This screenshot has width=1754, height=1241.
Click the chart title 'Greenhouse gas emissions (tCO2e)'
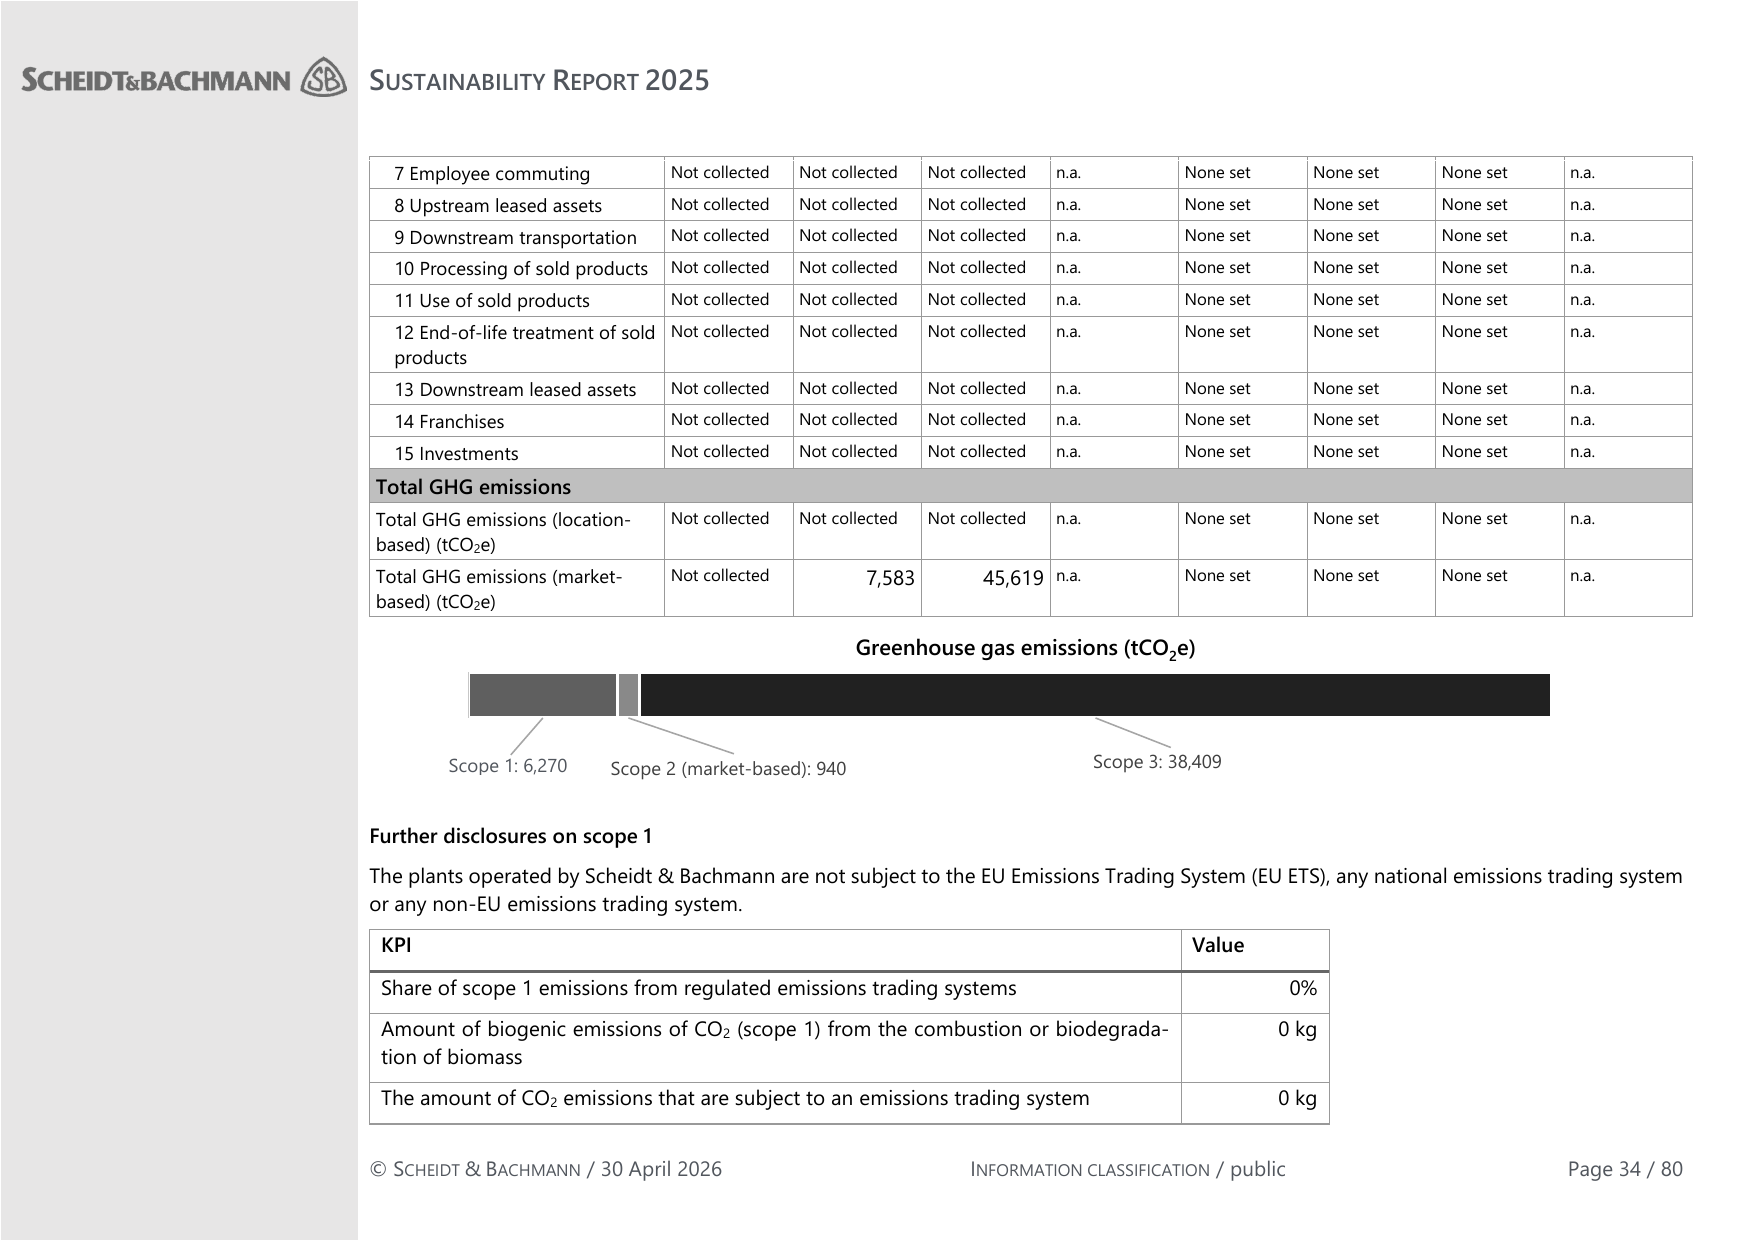point(1025,649)
